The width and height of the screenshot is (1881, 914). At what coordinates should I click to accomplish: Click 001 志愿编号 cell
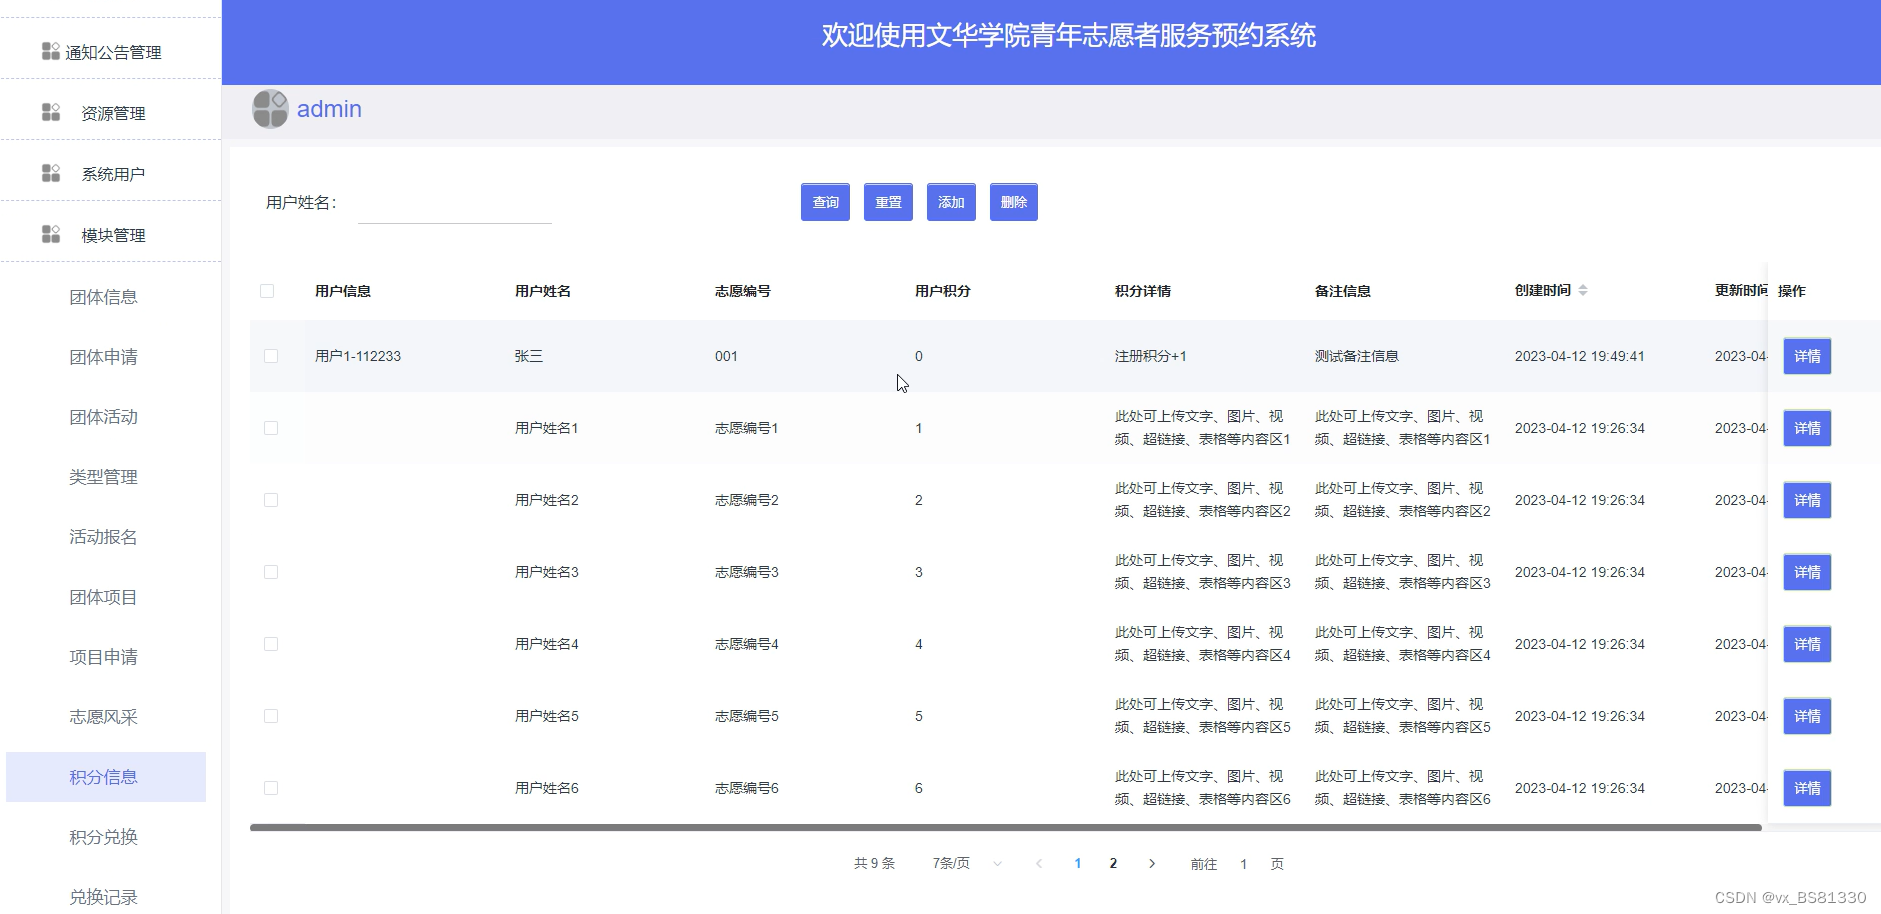(x=726, y=356)
